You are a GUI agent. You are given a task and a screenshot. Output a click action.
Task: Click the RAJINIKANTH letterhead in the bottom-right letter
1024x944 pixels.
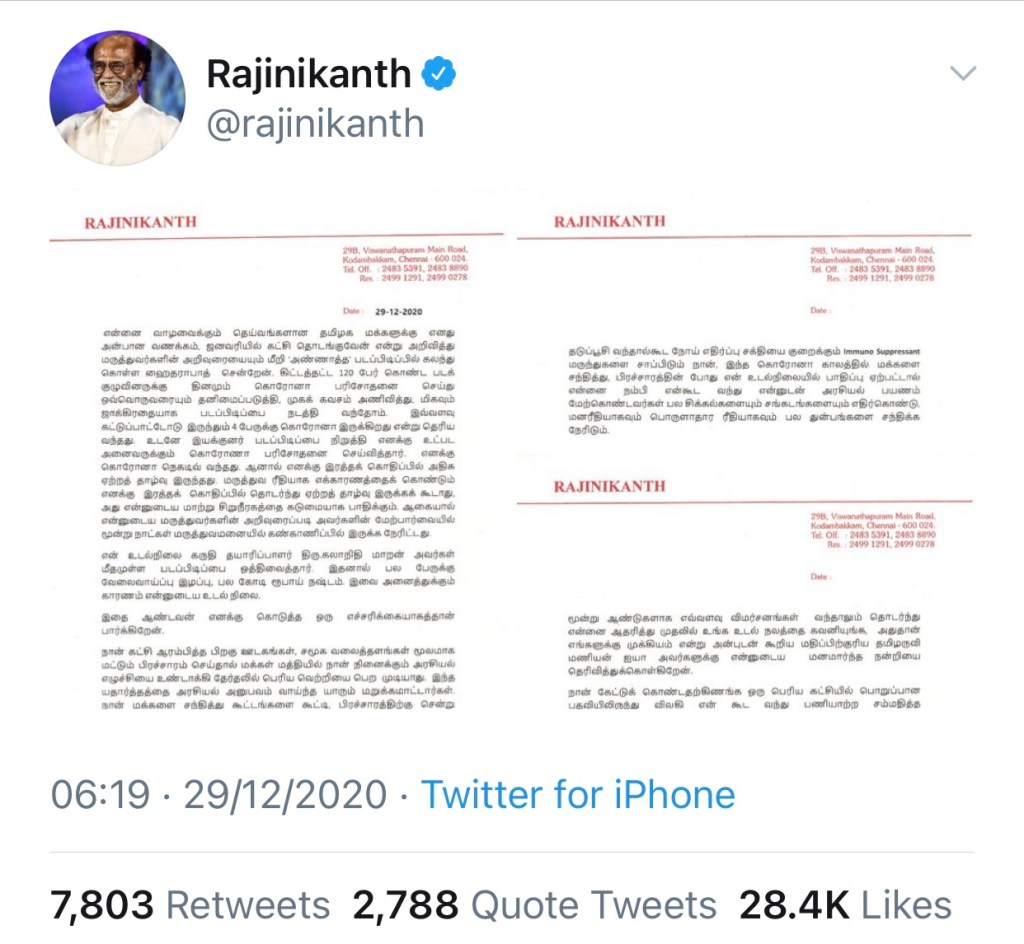(609, 486)
